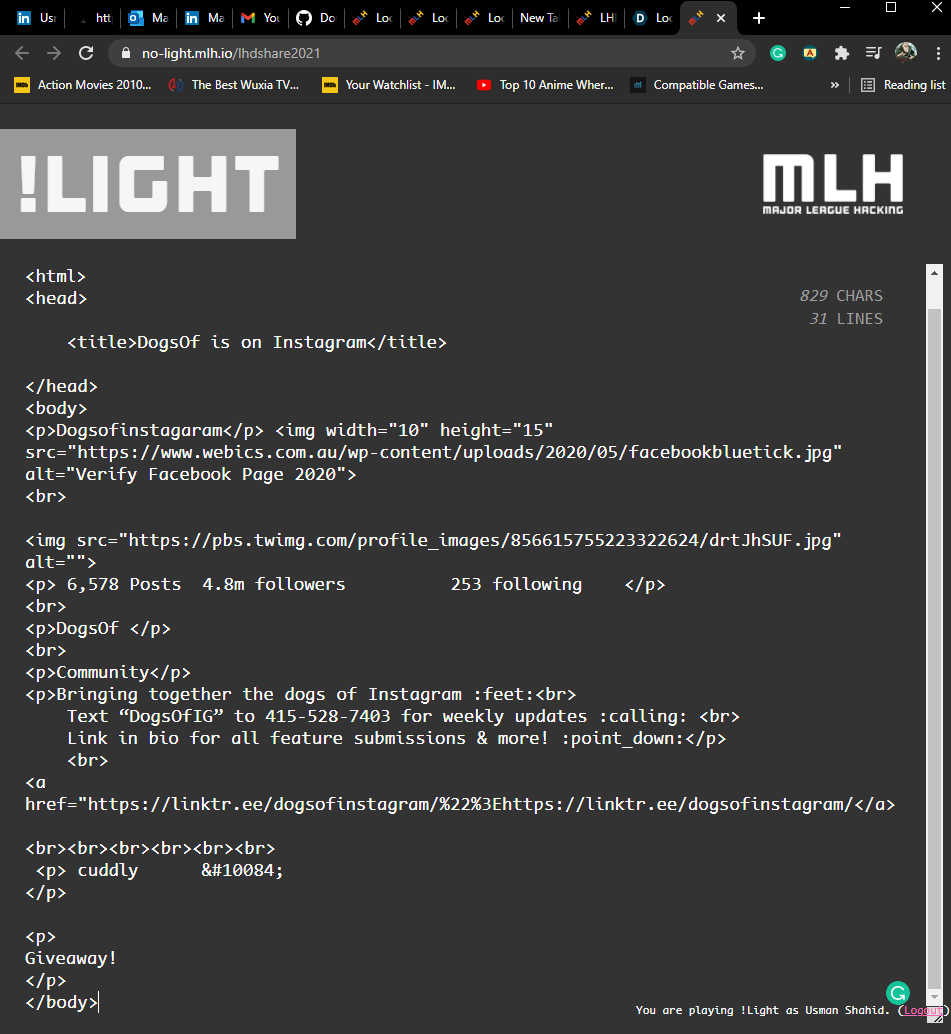Viewport: 951px width, 1034px height.
Task: Click the <br><br><br><br><br><br> line
Action: (x=150, y=848)
